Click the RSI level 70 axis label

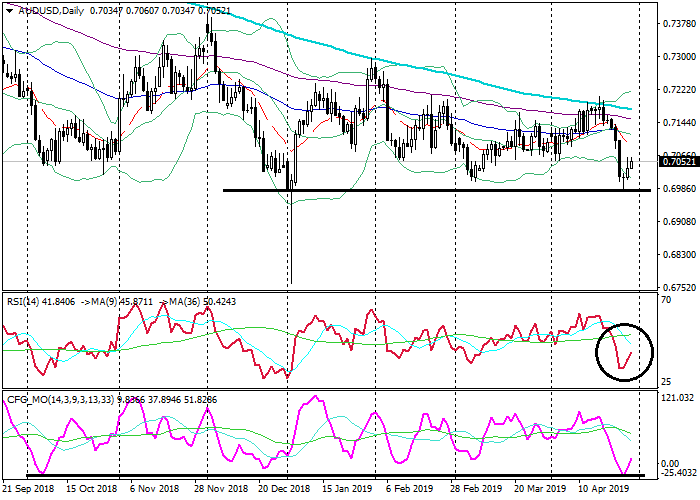click(664, 300)
